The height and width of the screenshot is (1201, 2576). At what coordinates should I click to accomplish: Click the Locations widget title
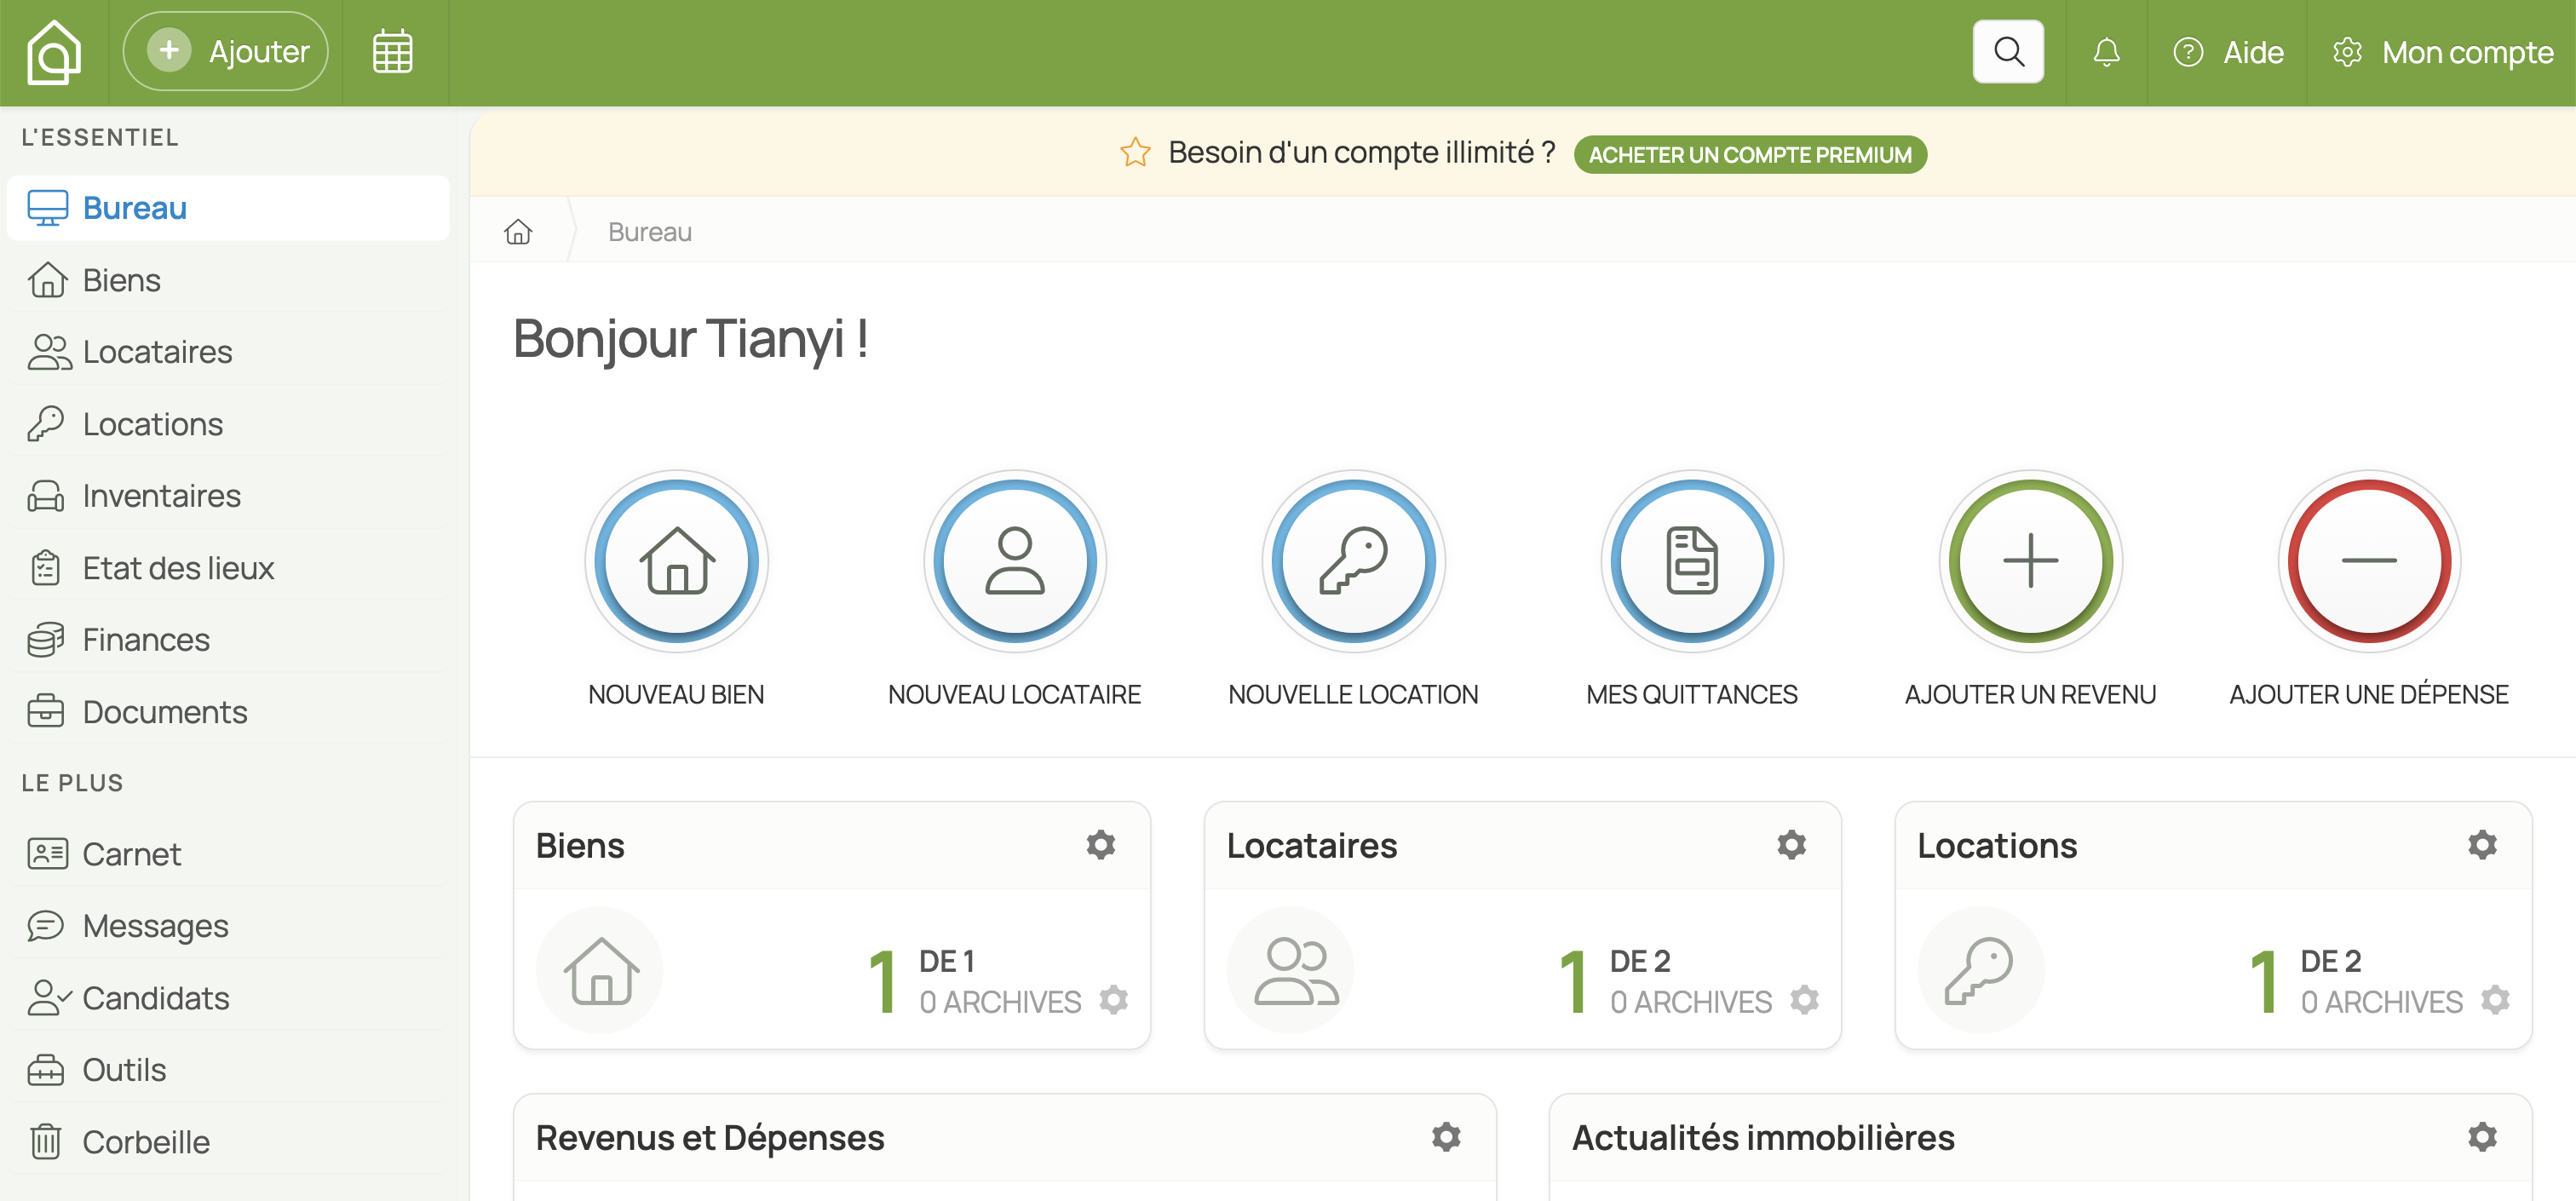(1997, 846)
